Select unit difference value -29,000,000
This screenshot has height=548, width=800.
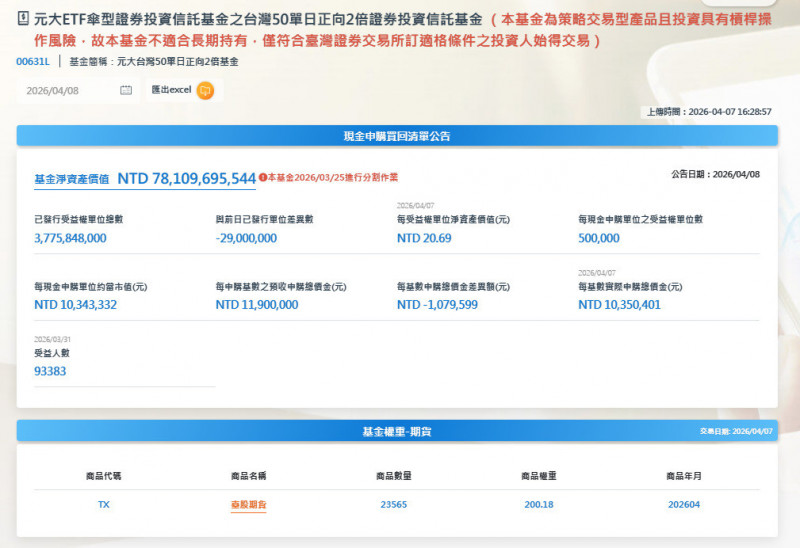[246, 238]
